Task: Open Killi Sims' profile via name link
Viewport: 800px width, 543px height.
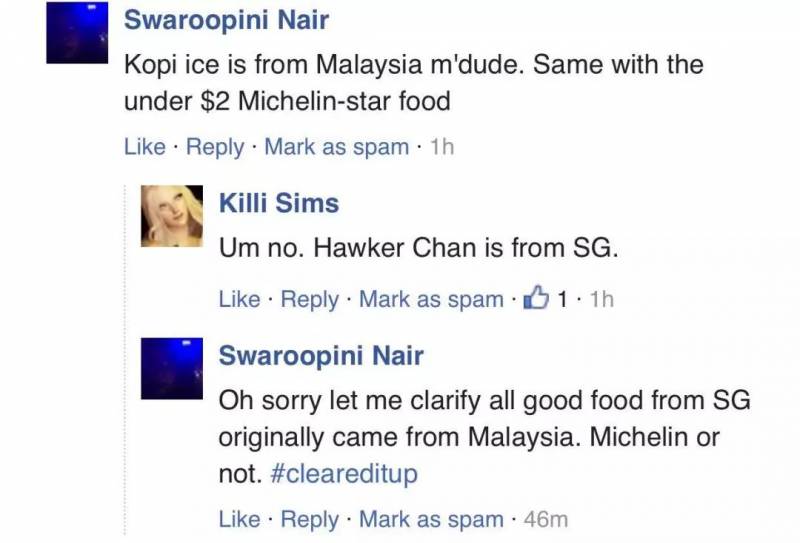Action: coord(279,203)
